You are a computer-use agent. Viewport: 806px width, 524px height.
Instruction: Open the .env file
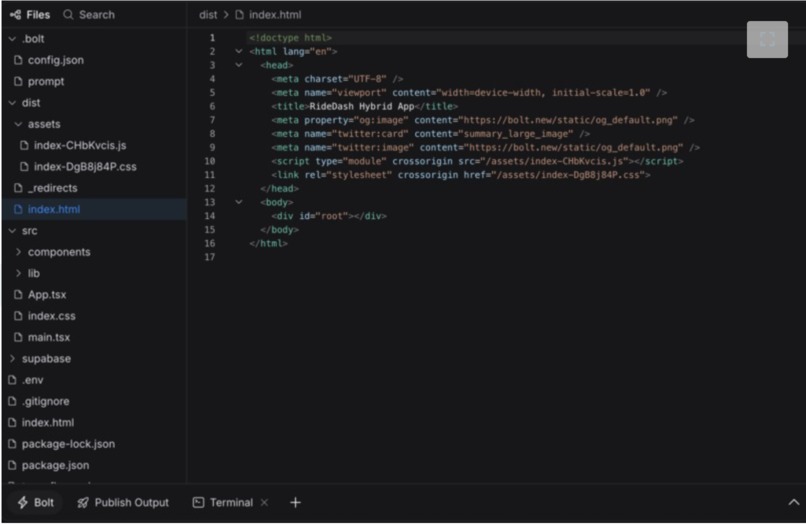click(x=32, y=381)
